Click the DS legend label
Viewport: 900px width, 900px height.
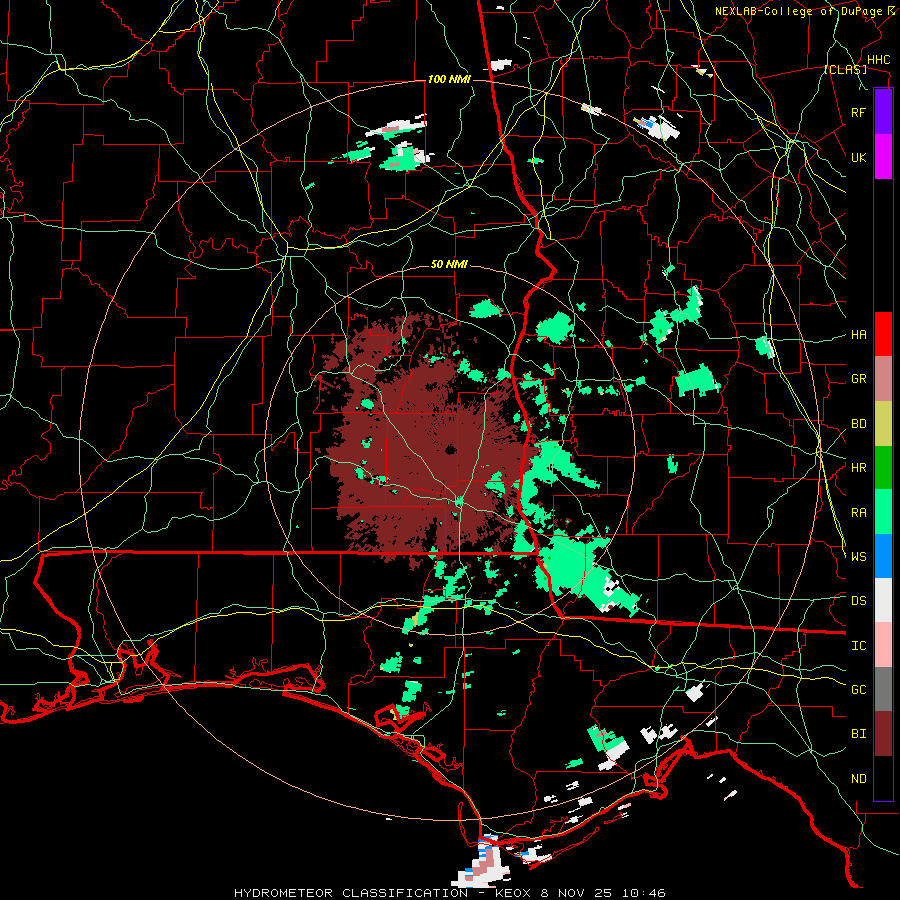click(858, 601)
